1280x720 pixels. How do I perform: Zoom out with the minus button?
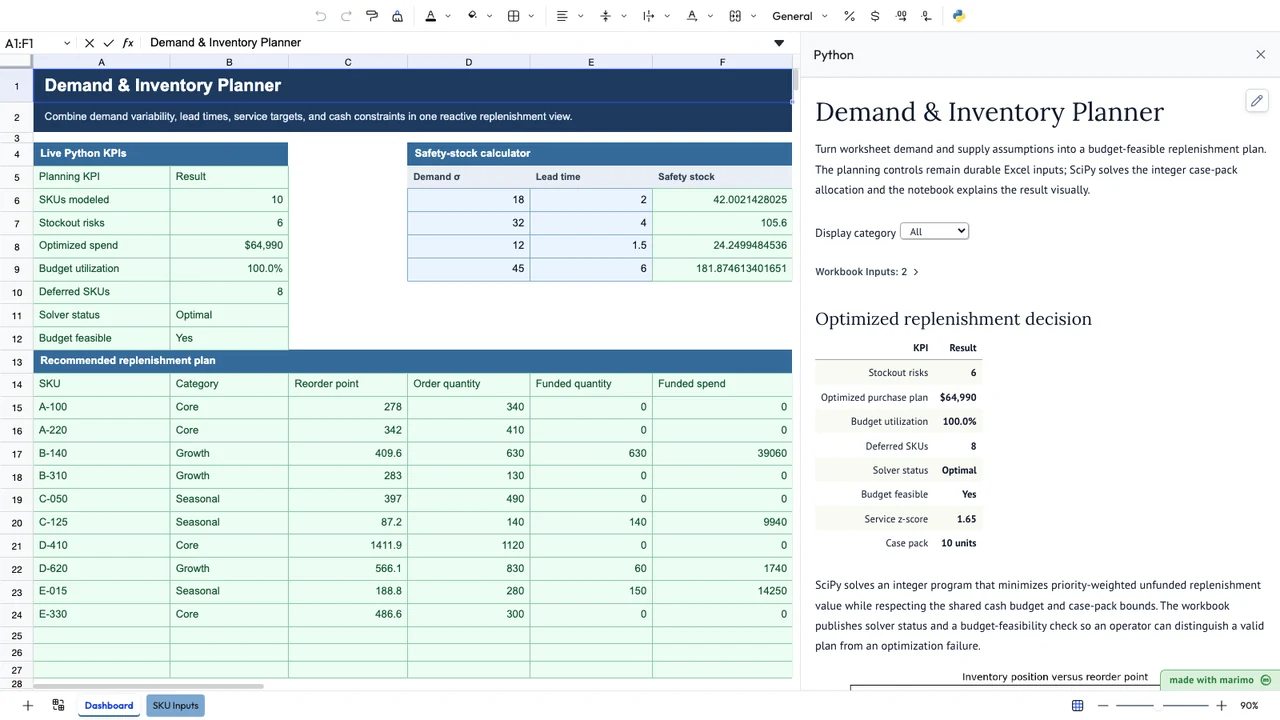(1102, 706)
